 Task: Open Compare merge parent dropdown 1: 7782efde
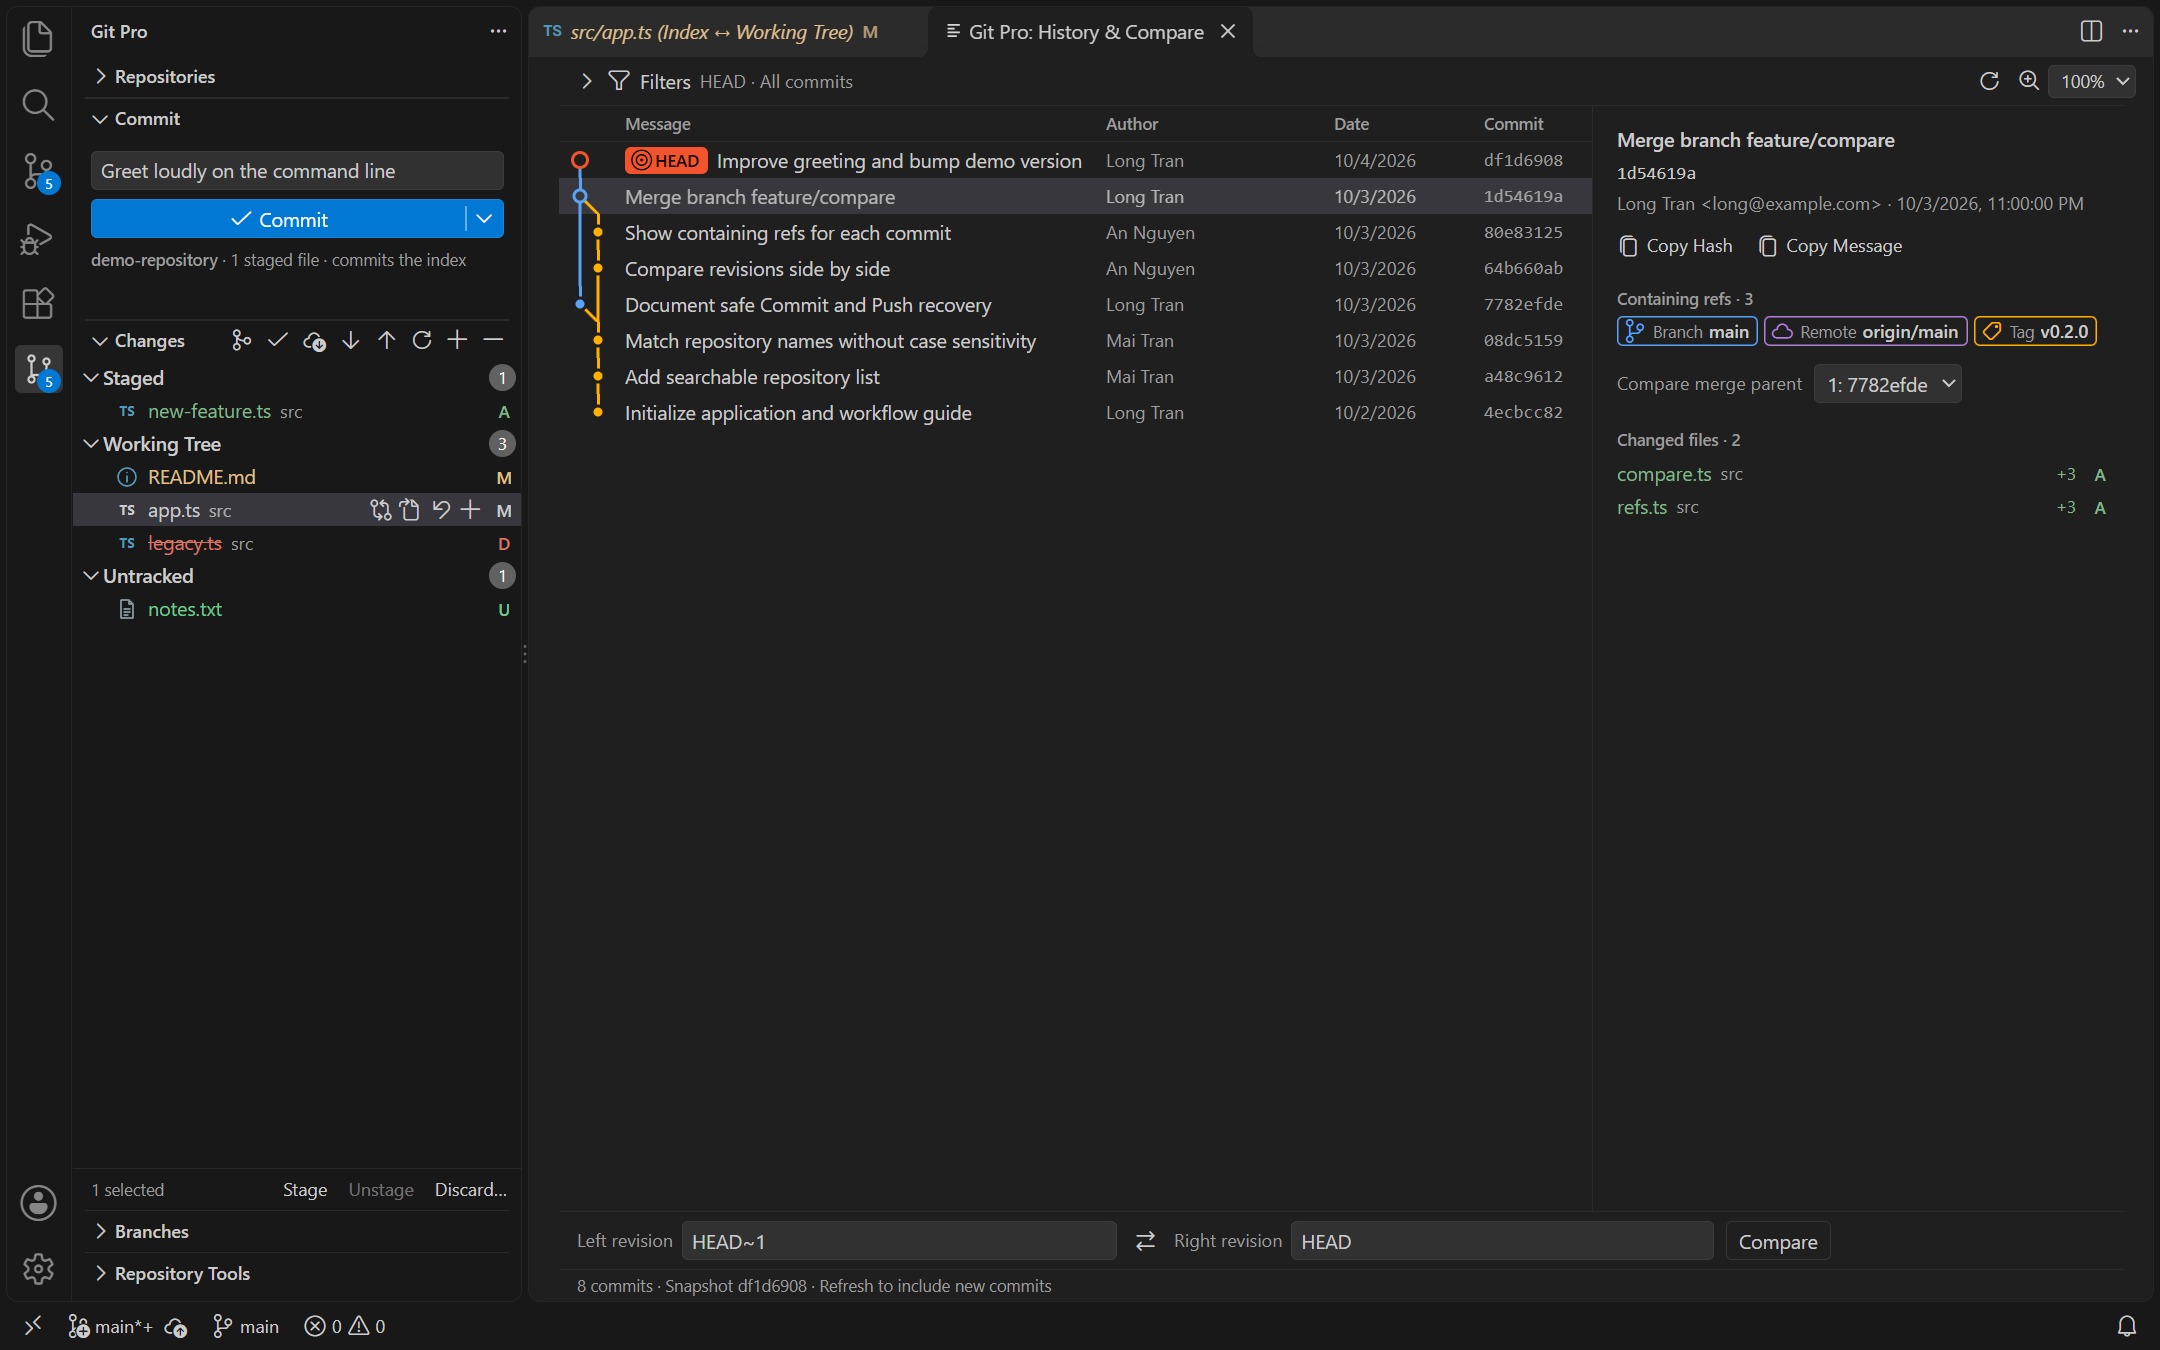1888,384
